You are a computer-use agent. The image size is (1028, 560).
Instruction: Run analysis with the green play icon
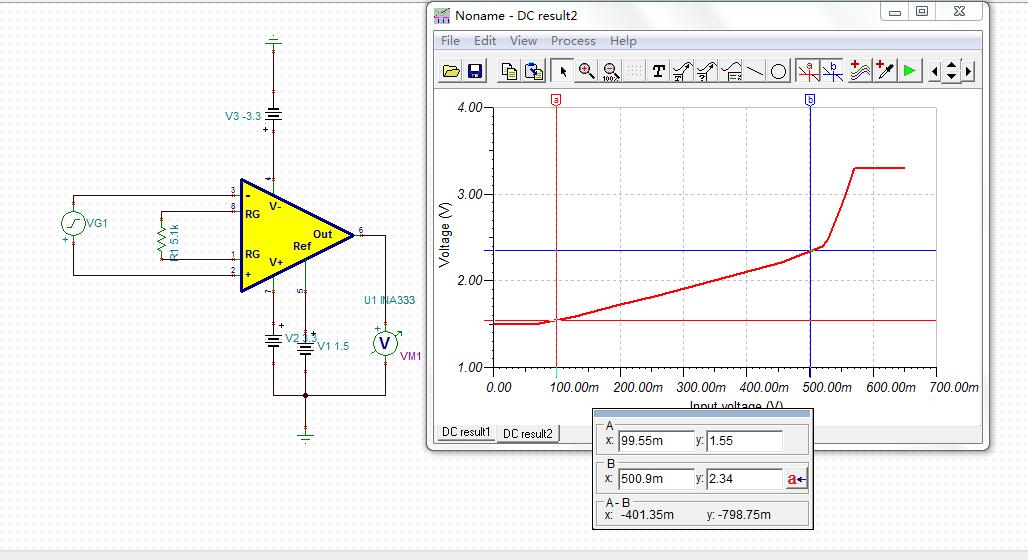pyautogui.click(x=909, y=71)
